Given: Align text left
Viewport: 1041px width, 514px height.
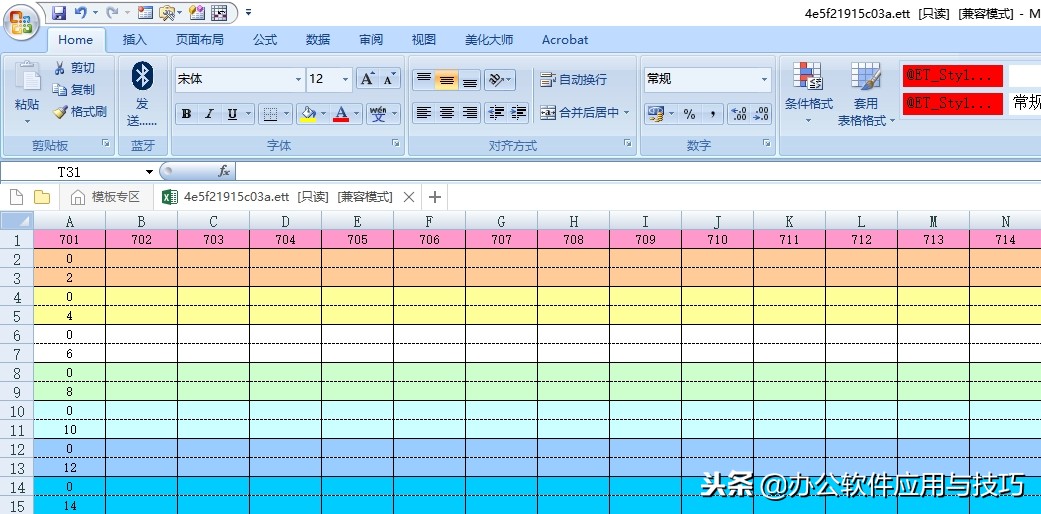Looking at the screenshot, I should (x=424, y=113).
